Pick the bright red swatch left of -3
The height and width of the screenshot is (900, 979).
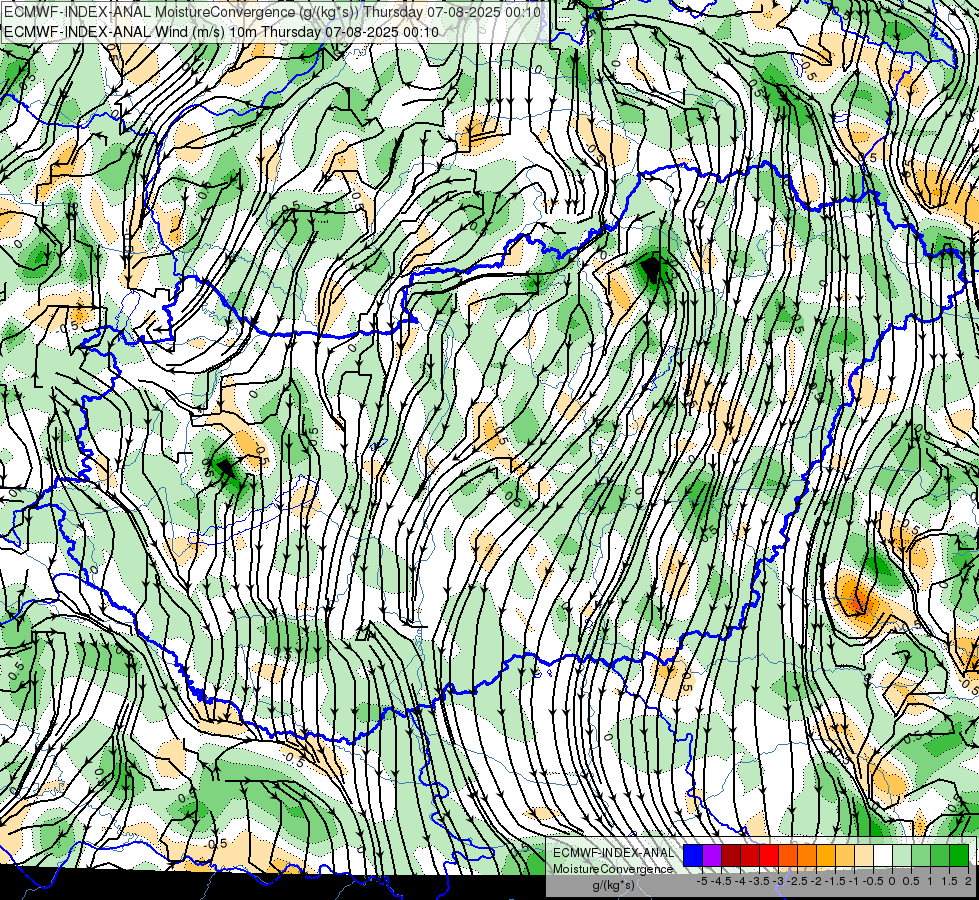769,855
